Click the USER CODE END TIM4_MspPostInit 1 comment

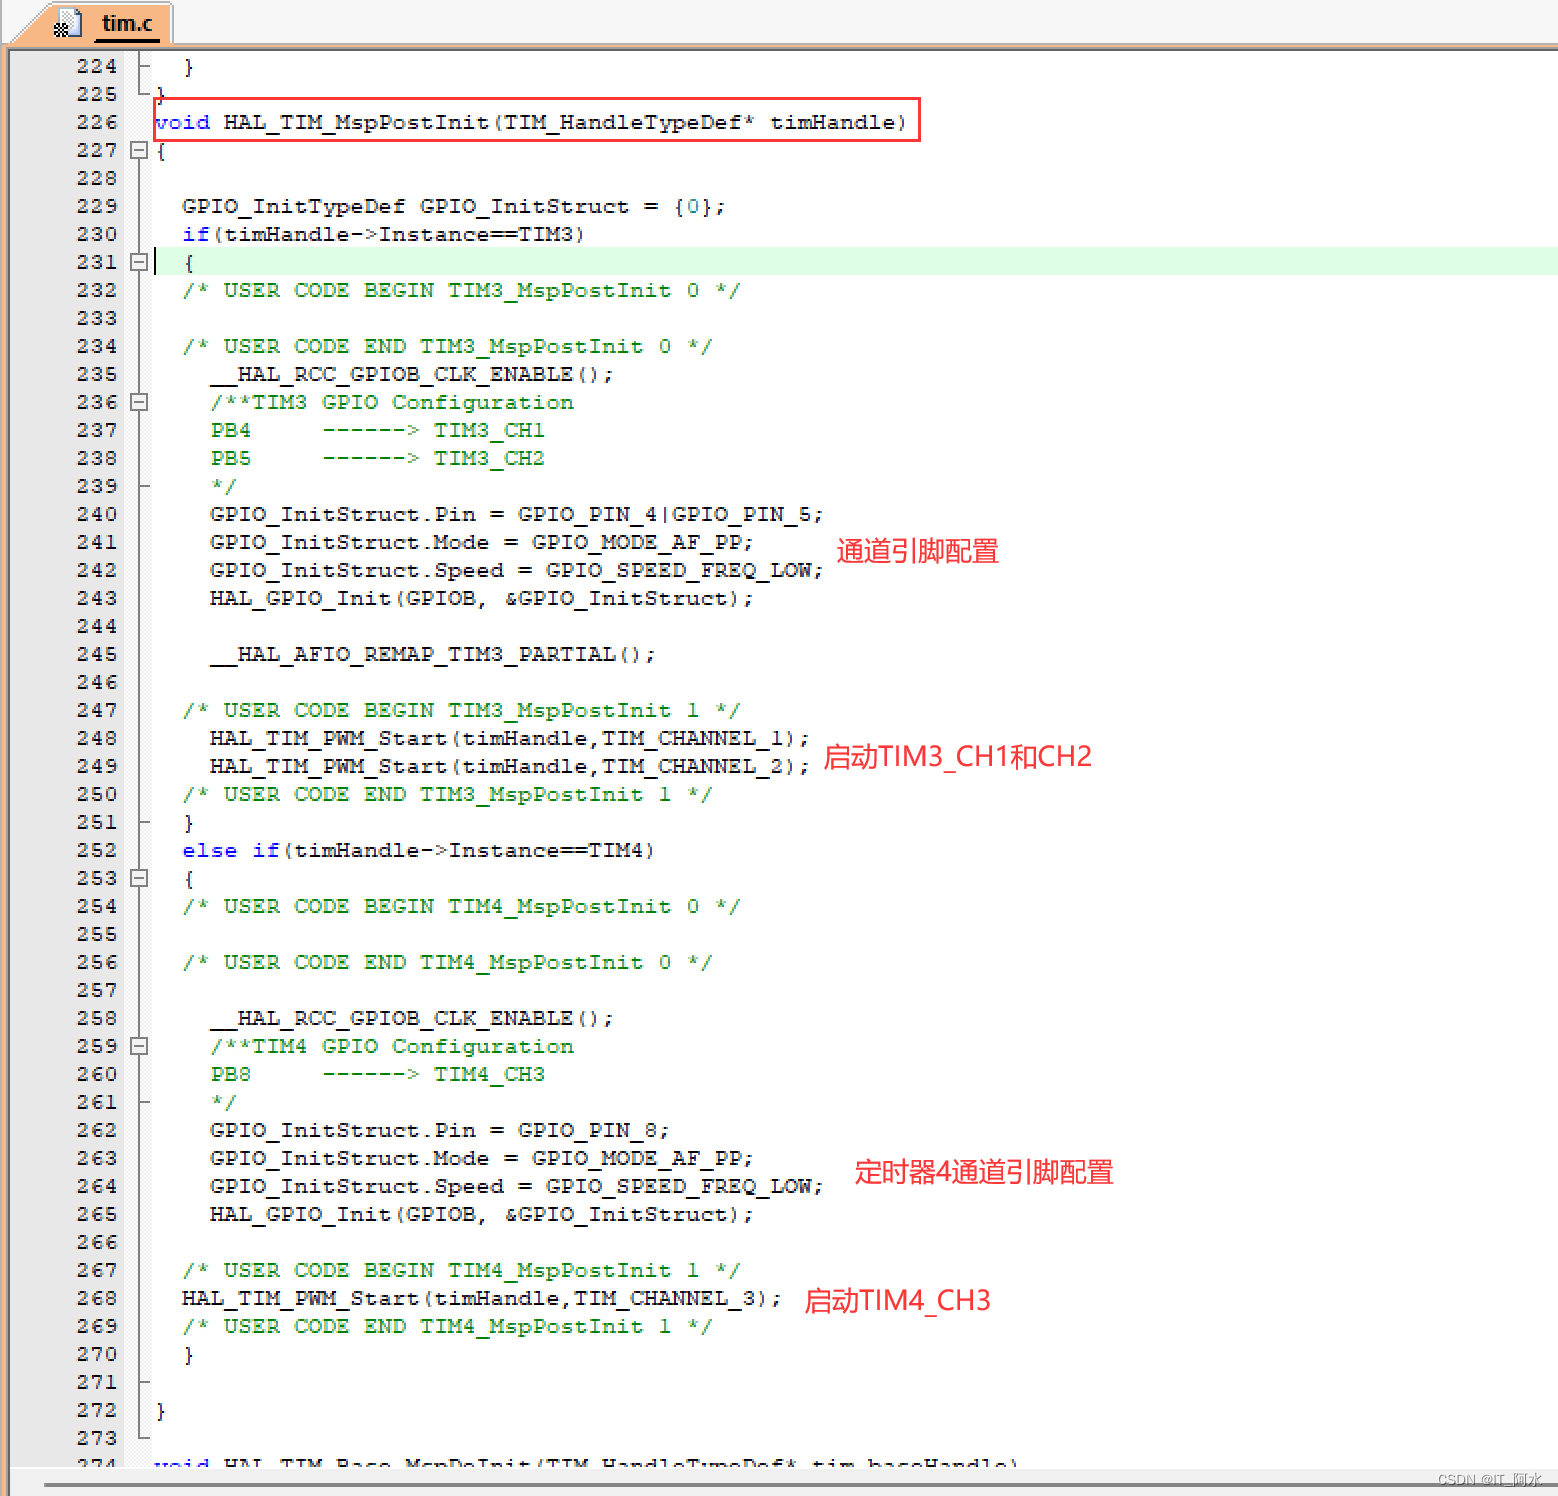click(447, 1326)
